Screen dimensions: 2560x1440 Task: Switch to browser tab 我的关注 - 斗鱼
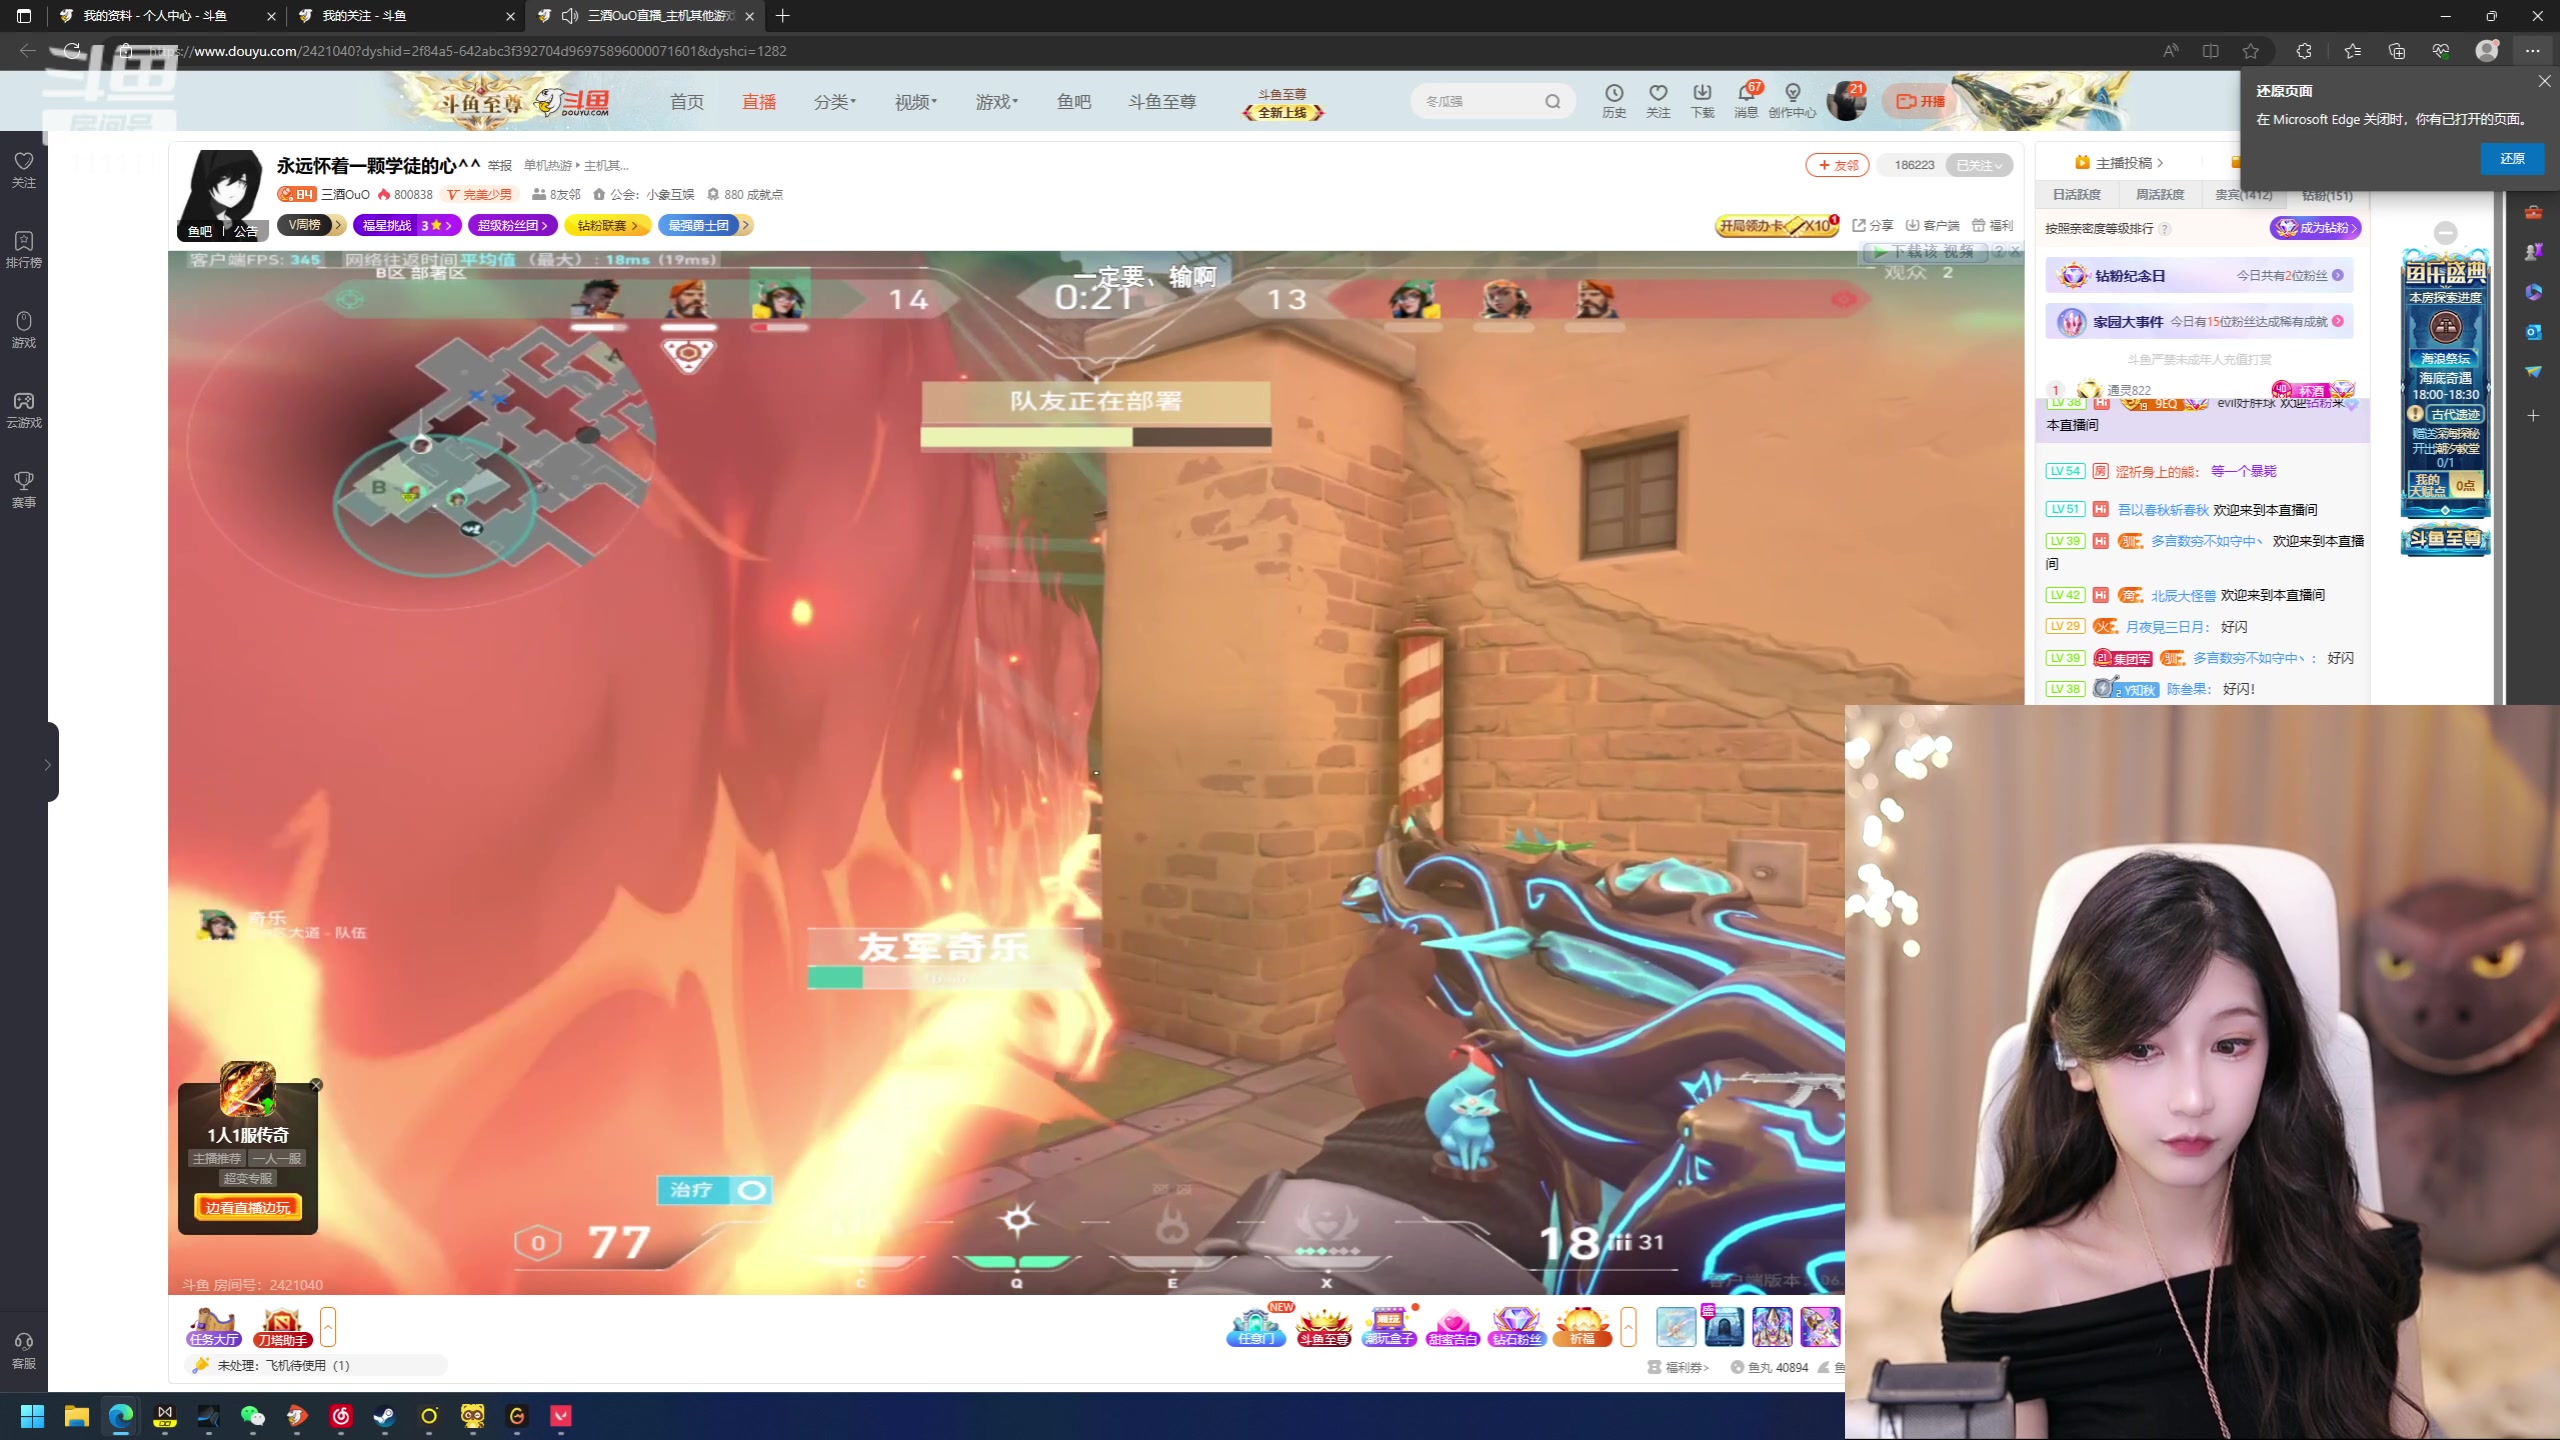point(405,16)
